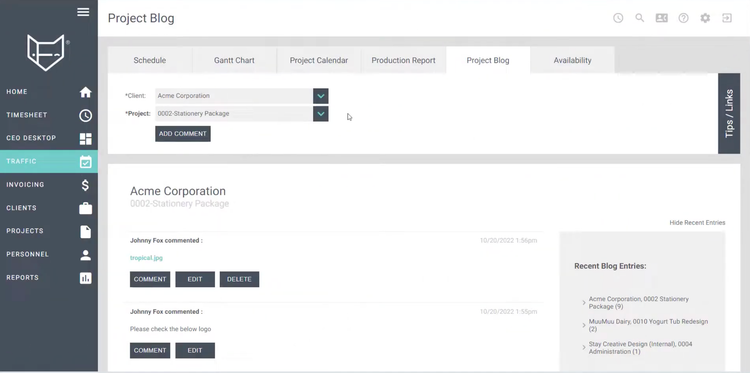750x373 pixels.
Task: Click the Acme Corporation blog heading
Action: 178,191
